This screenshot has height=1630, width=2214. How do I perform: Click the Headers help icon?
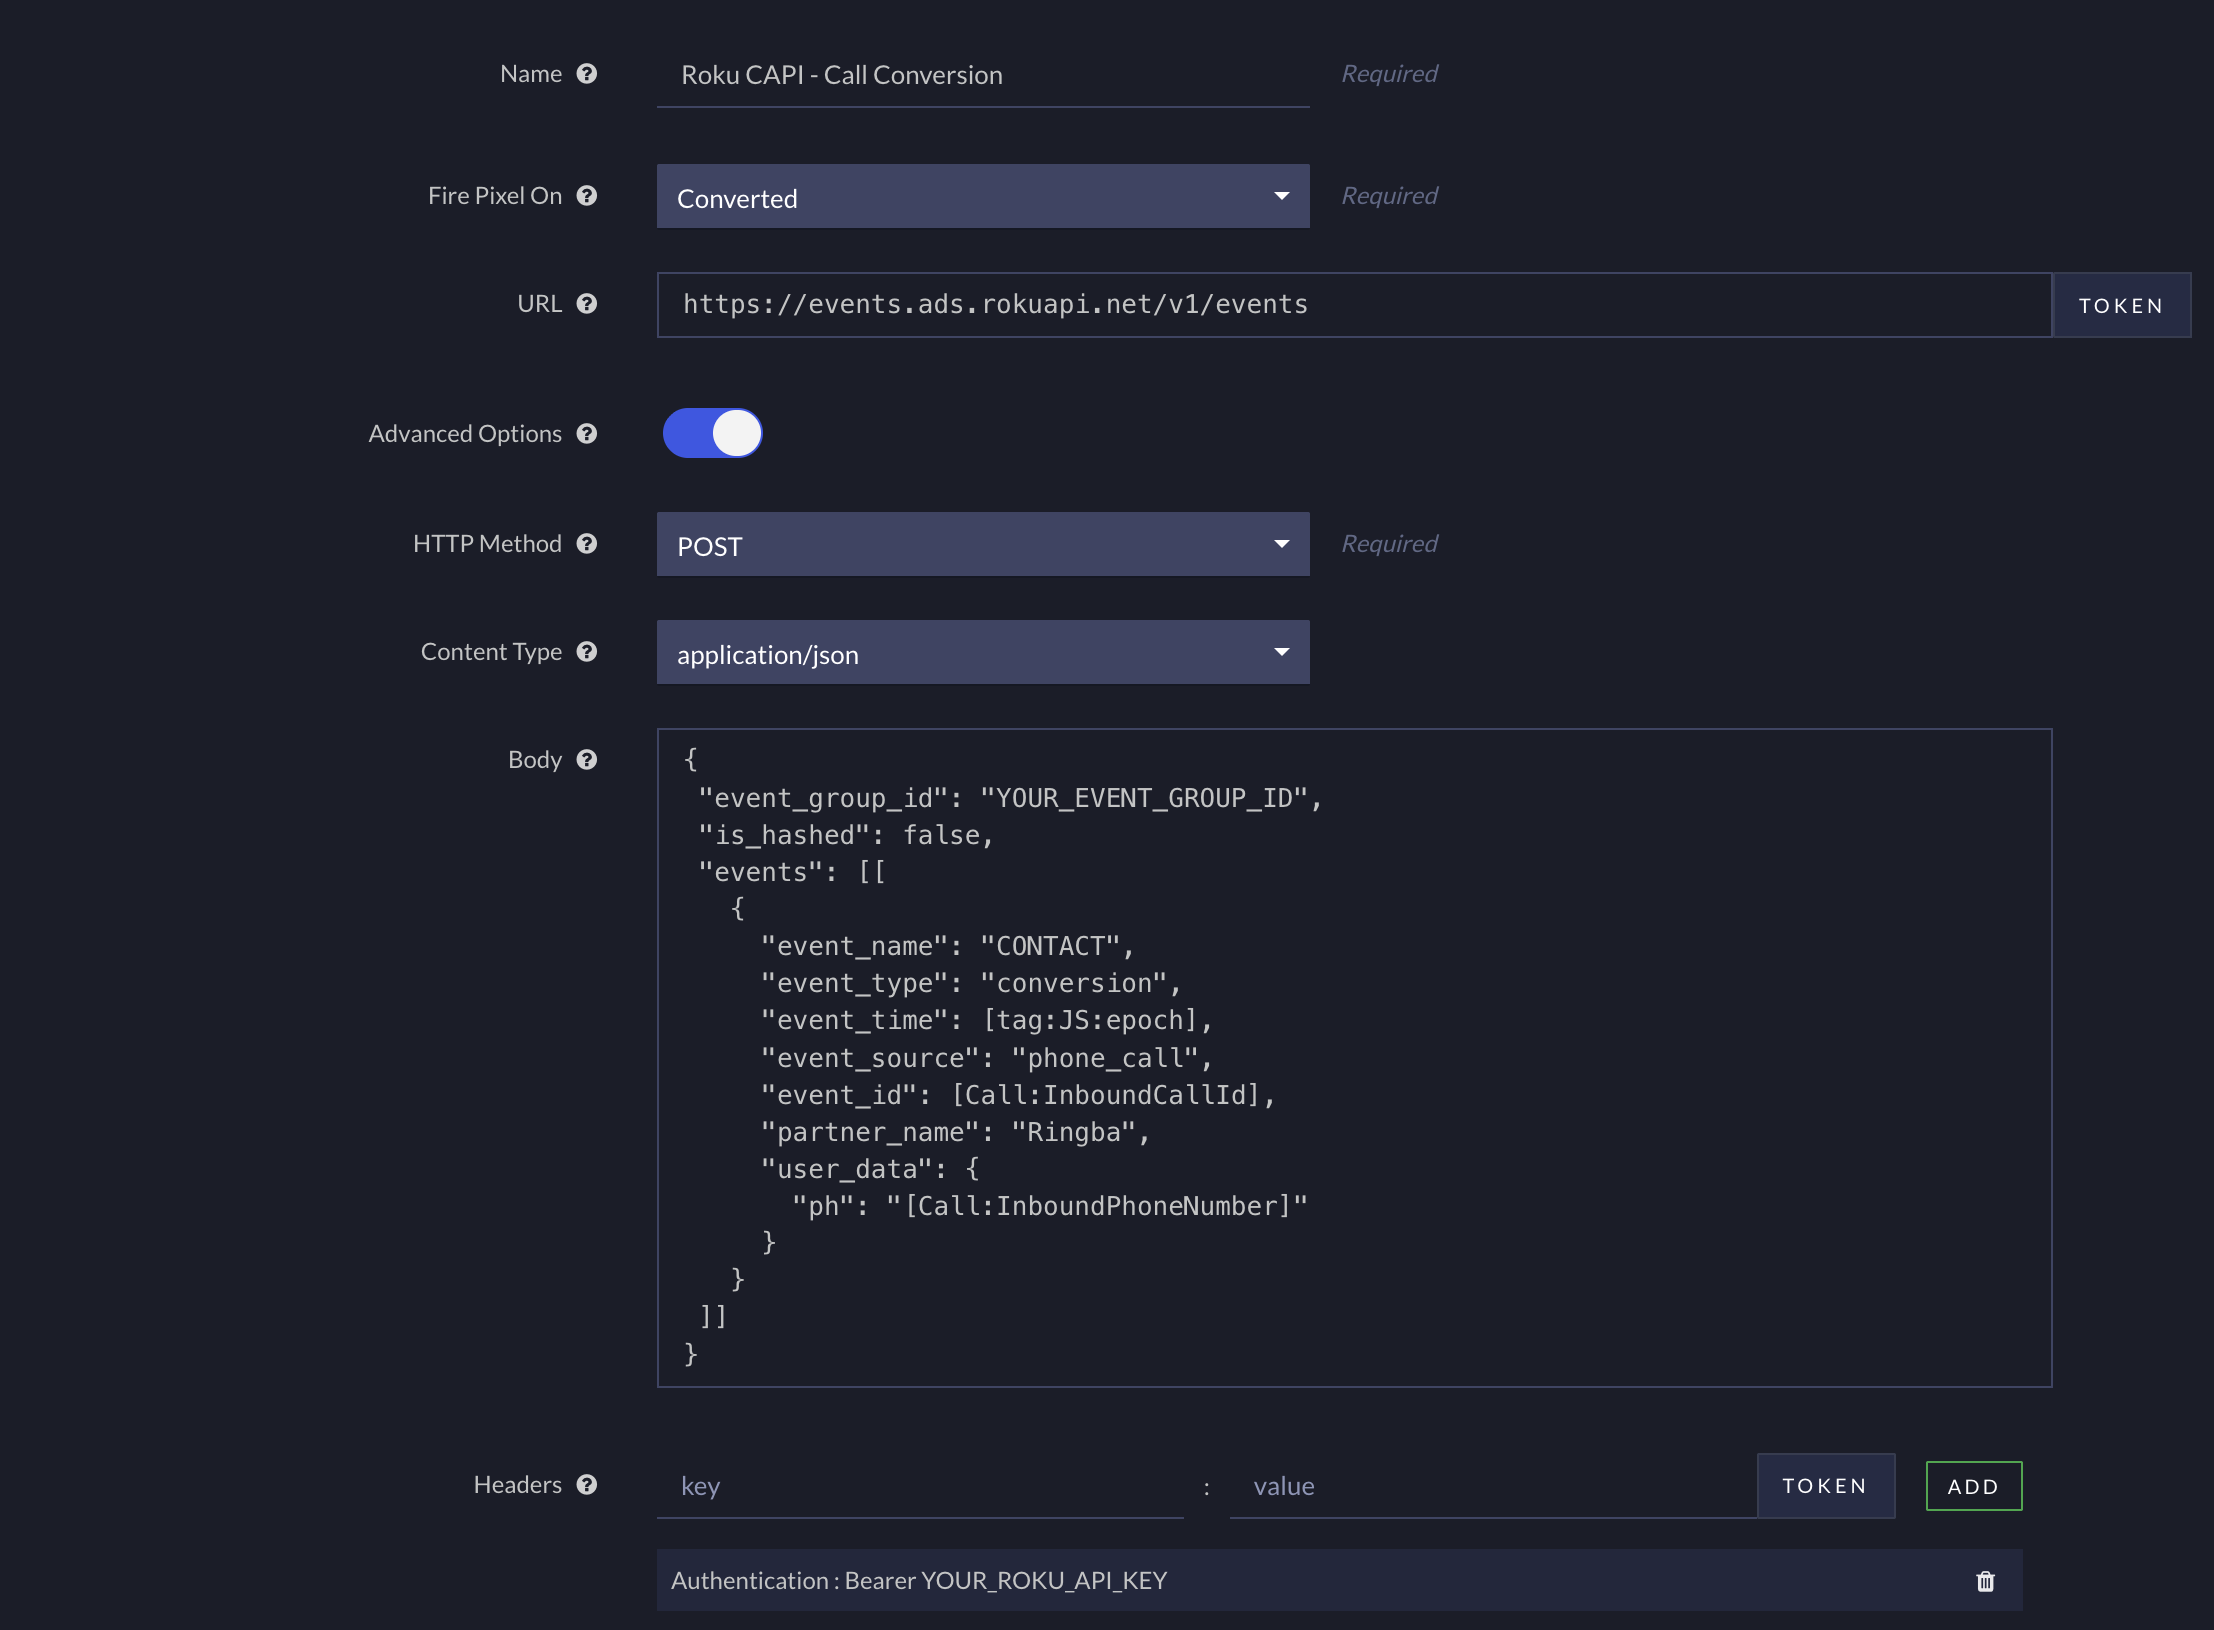pyautogui.click(x=587, y=1485)
